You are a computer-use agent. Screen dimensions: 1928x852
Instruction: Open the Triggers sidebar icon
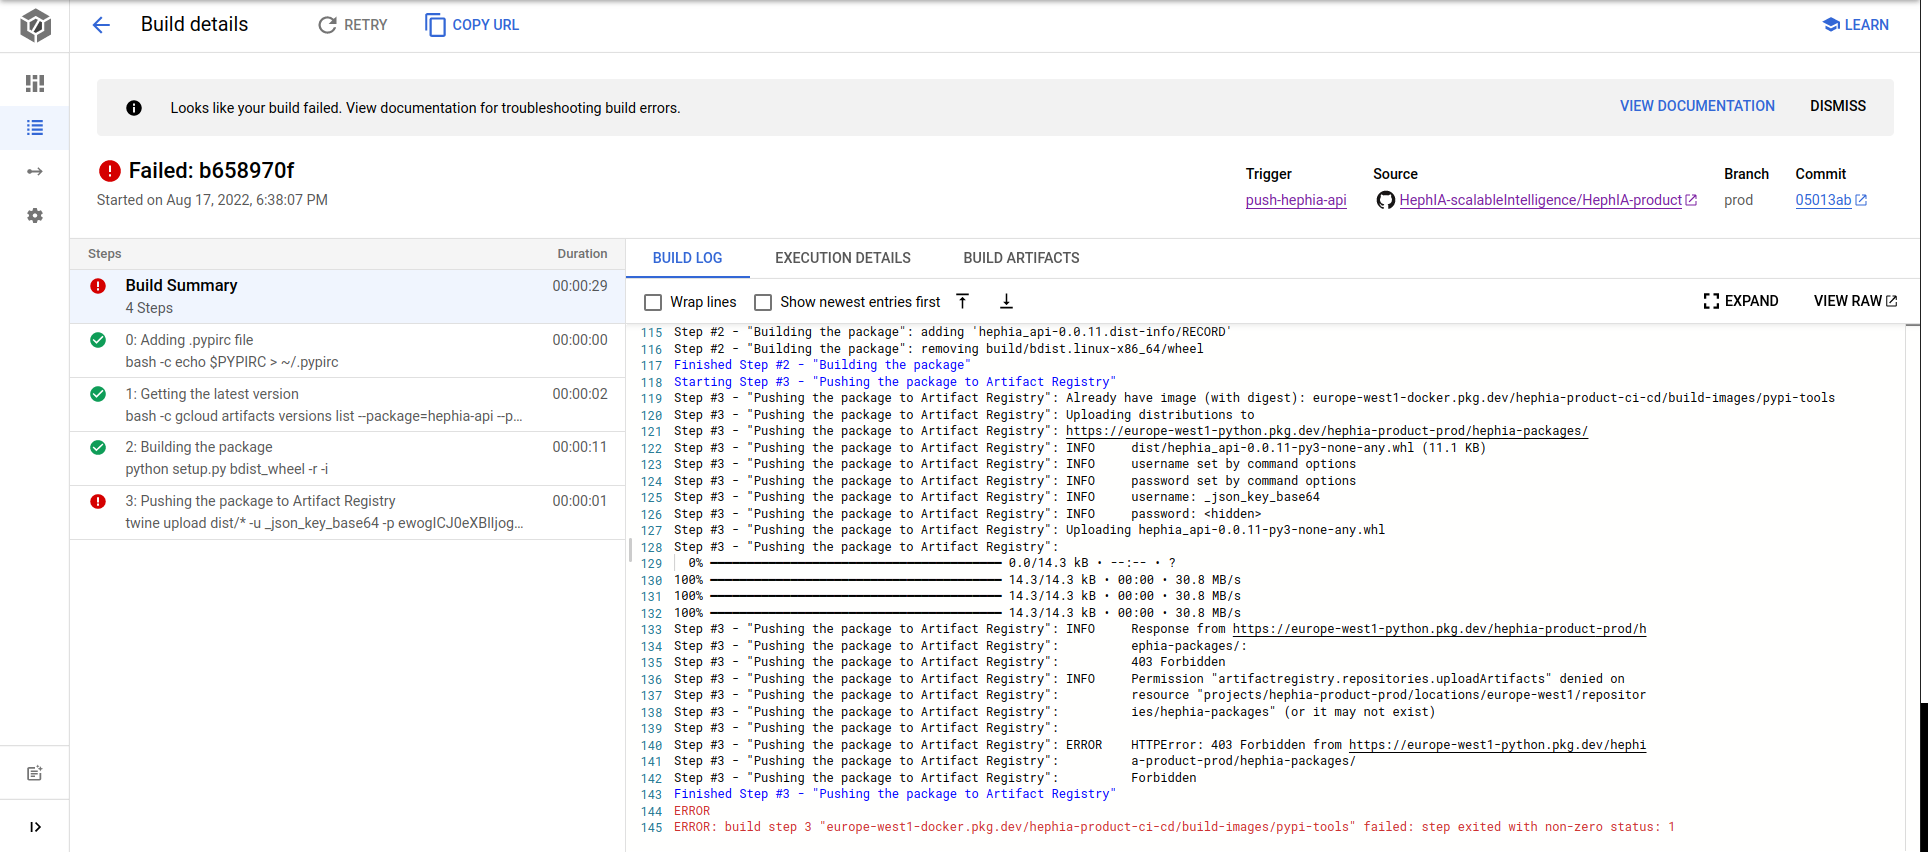(35, 172)
